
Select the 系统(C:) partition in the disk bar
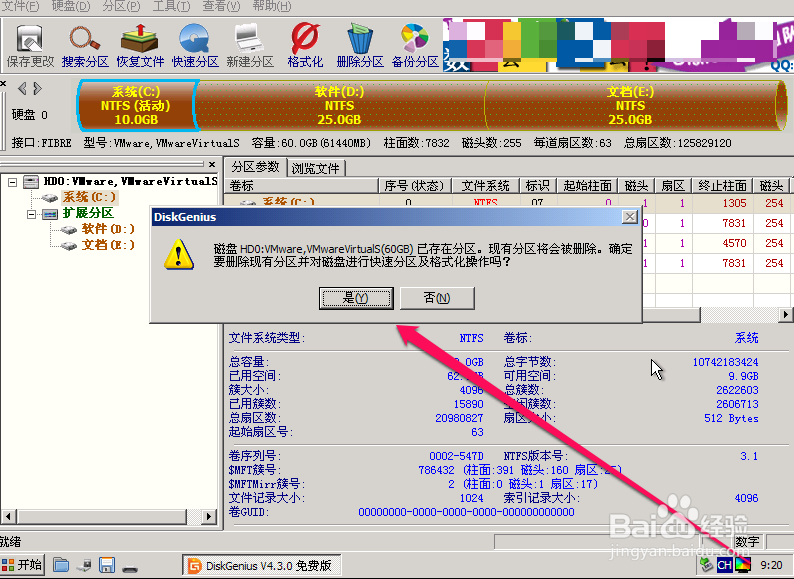point(136,105)
